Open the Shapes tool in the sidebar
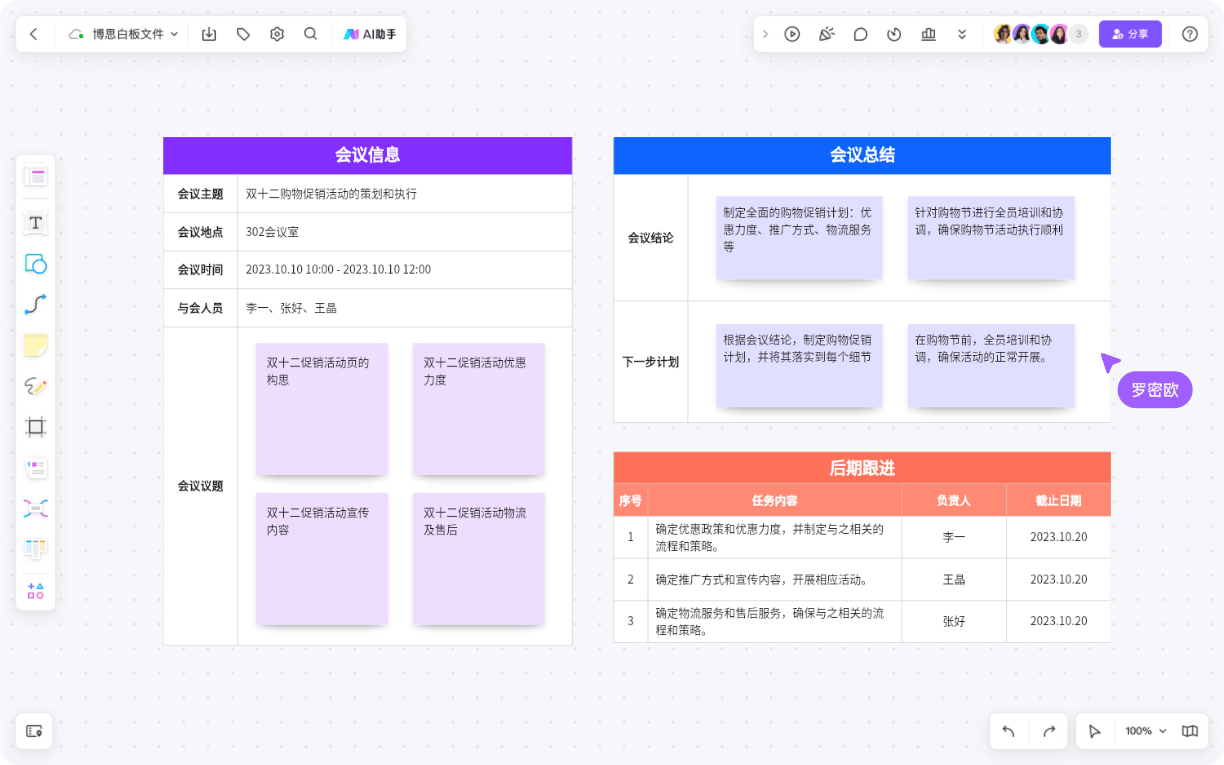The image size is (1224, 765). pos(35,264)
